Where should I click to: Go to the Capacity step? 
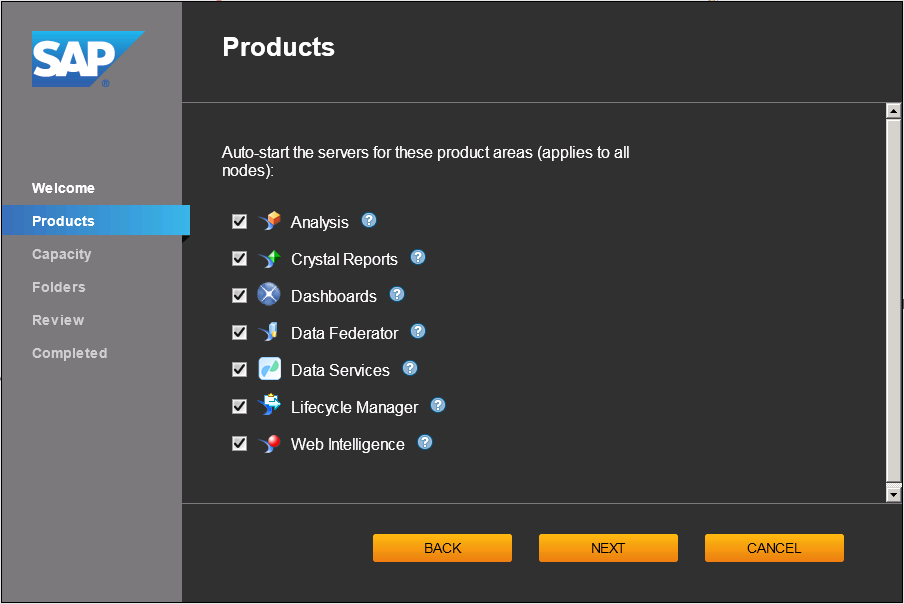point(62,254)
